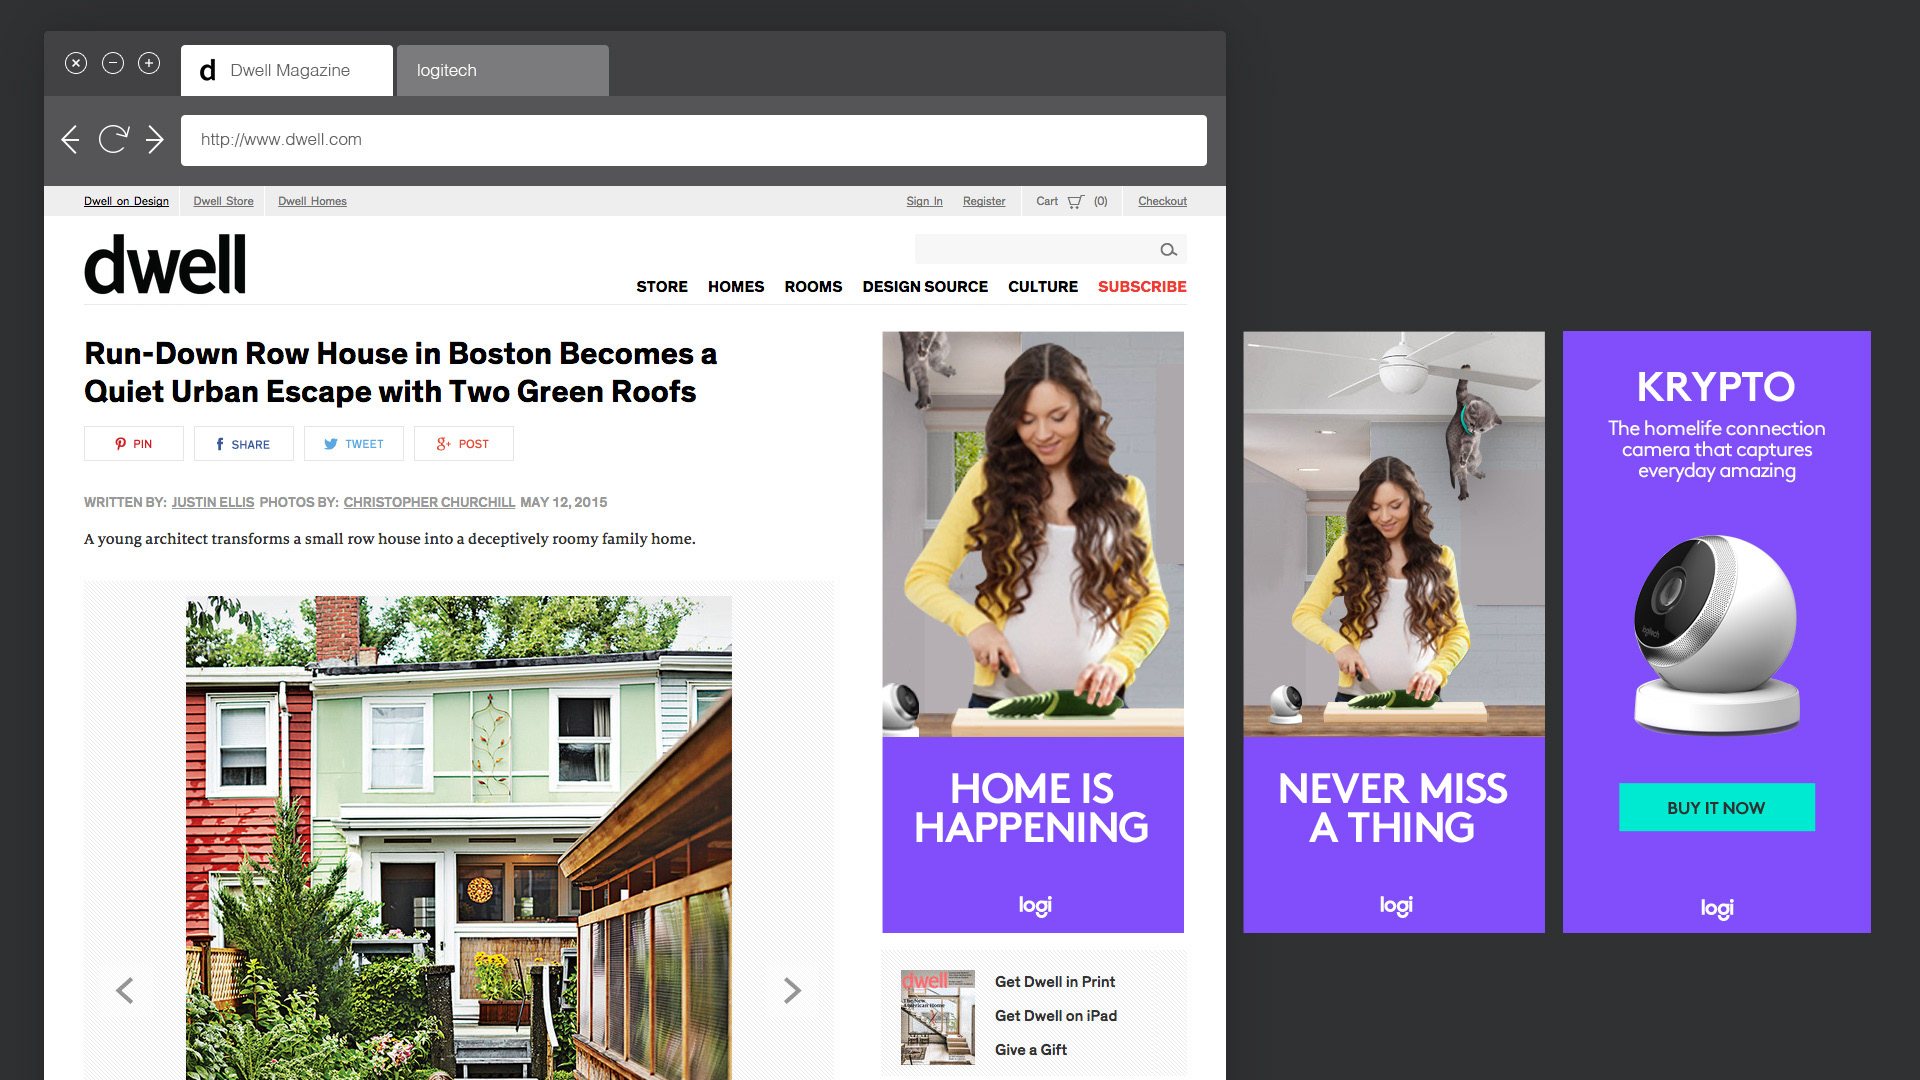
Task: Click the Dwell 'd' favicon on the tab
Action: (208, 71)
